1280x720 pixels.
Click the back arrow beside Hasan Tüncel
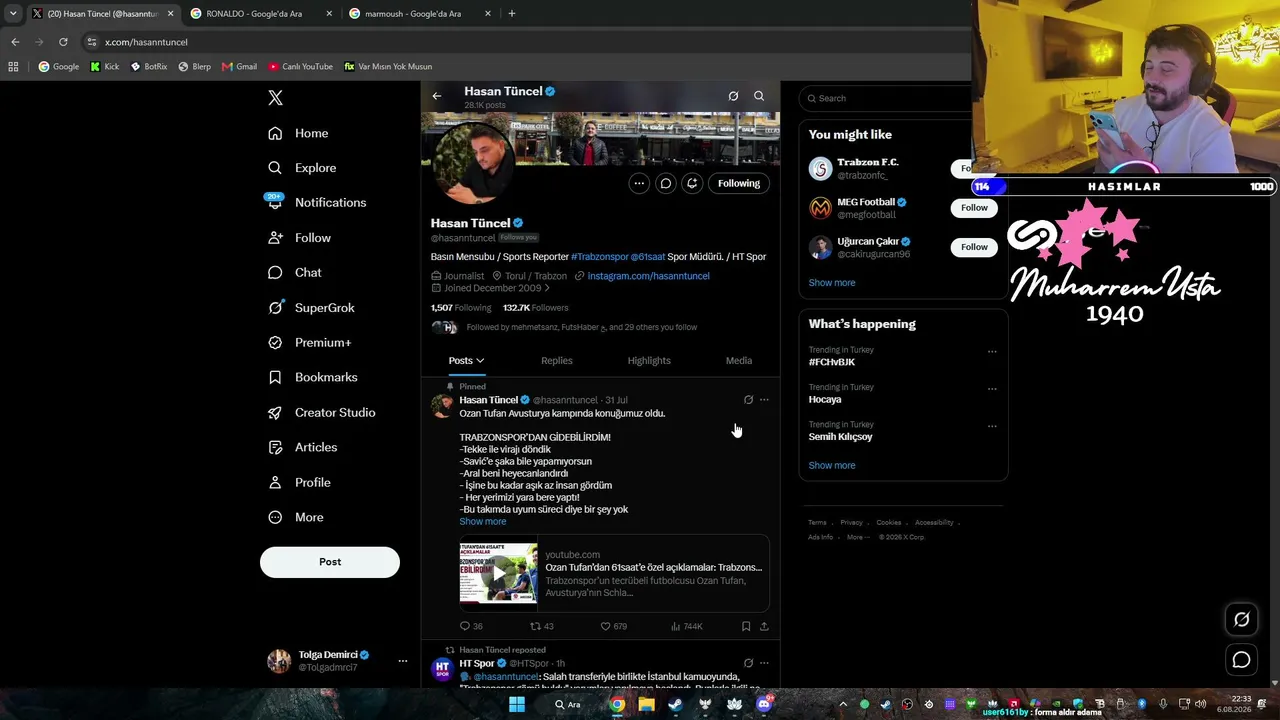tap(437, 96)
